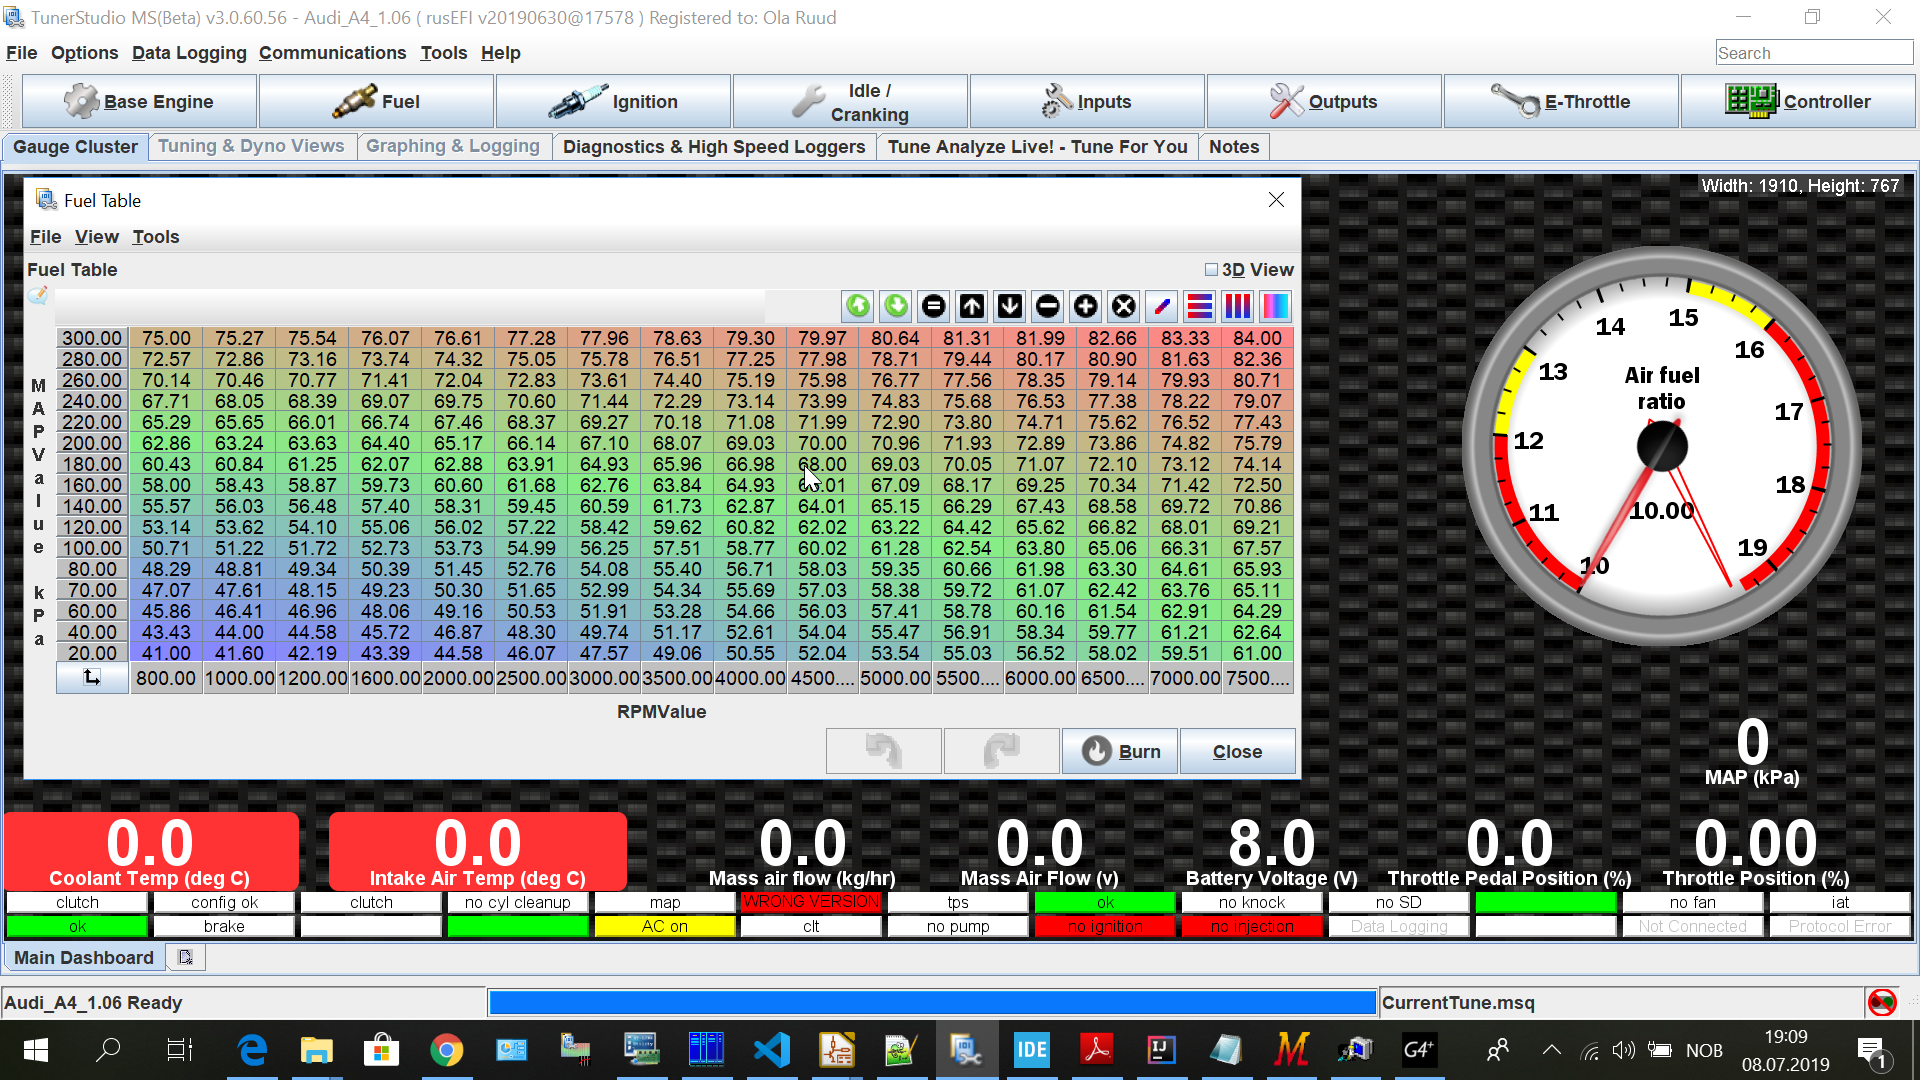
Task: Click the 3000.00 RPM axis header
Action: point(604,678)
